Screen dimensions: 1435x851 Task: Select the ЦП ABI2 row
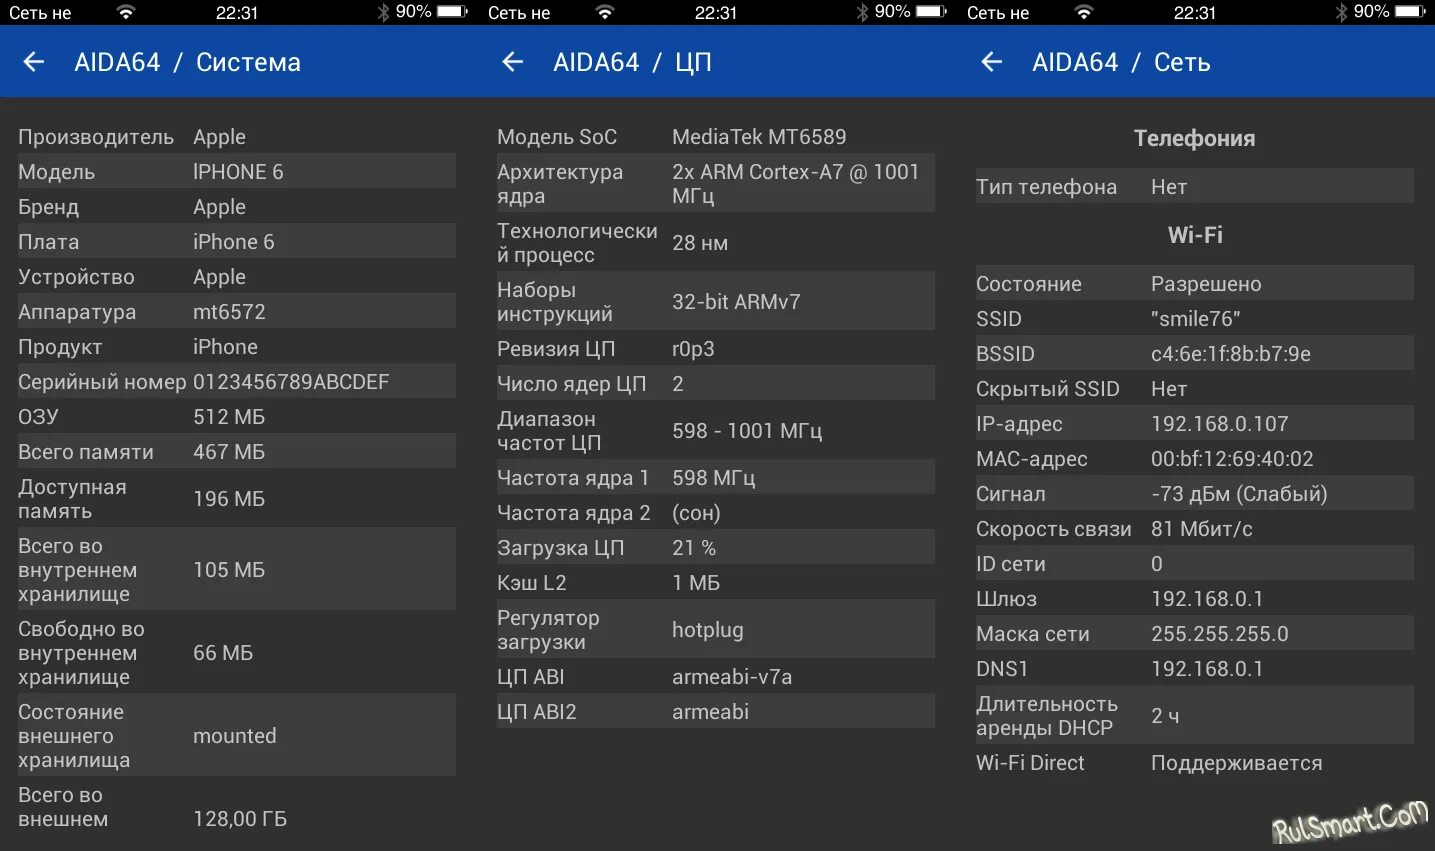click(x=716, y=711)
